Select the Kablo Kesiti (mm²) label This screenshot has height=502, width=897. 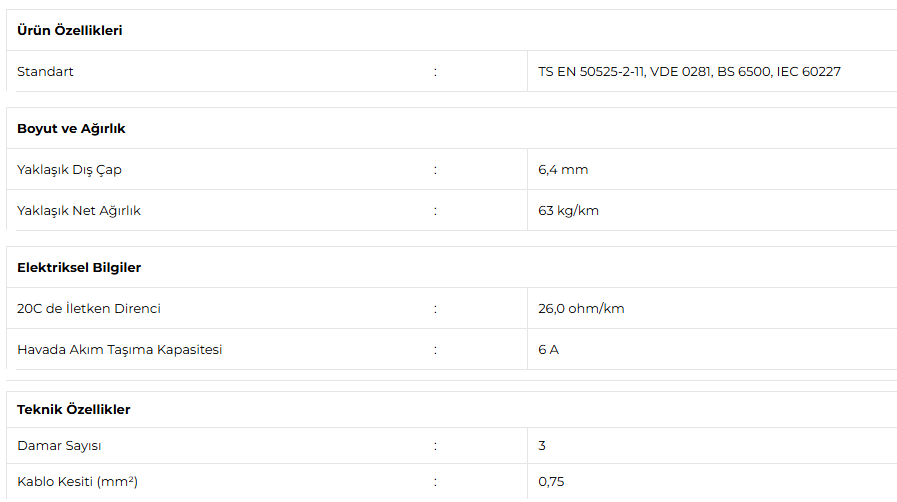point(77,482)
